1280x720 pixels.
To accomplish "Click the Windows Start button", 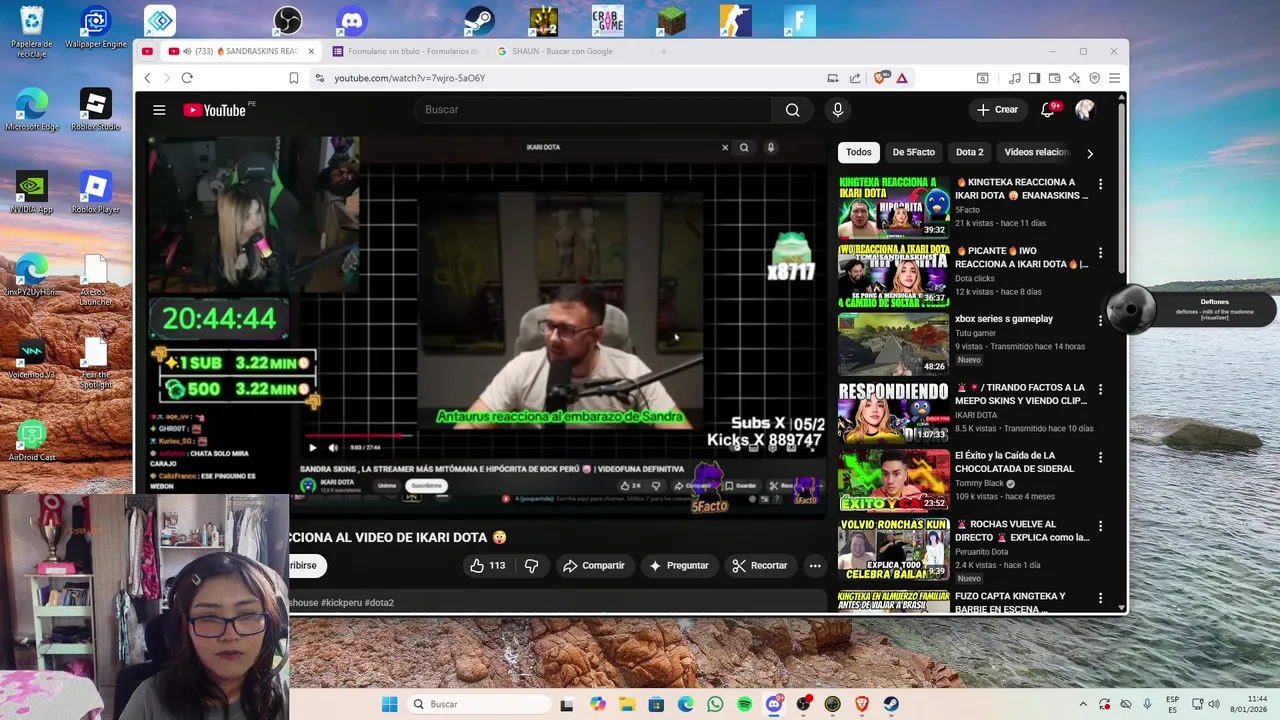I will pyautogui.click(x=389, y=704).
